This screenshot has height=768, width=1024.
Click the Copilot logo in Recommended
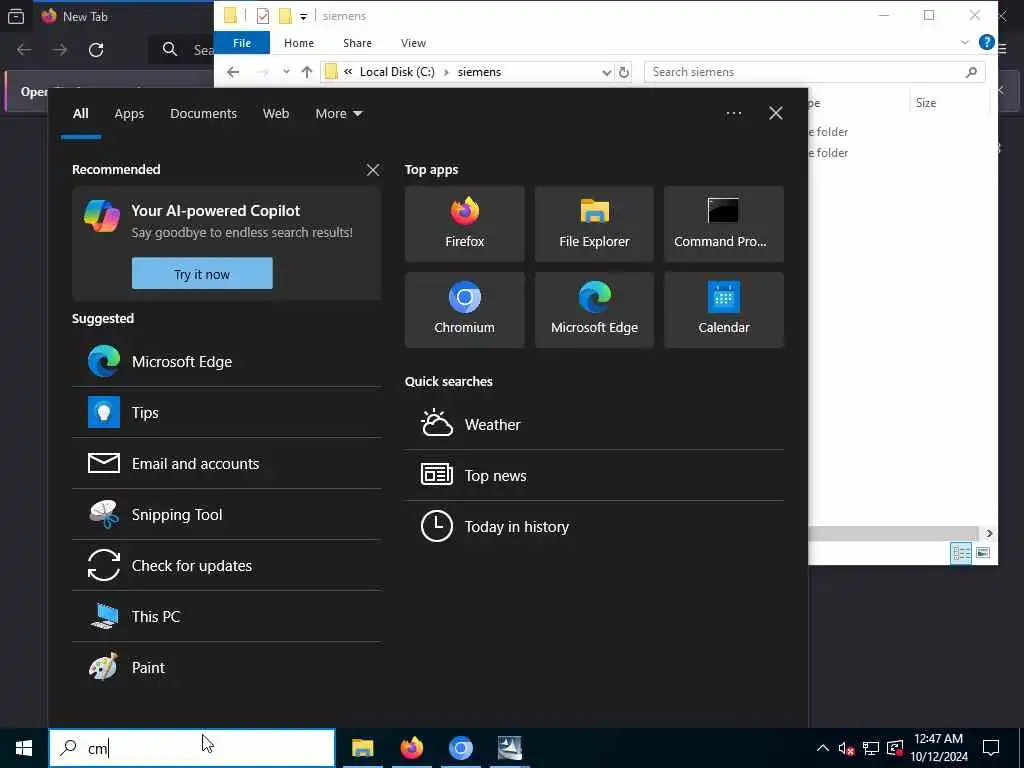click(102, 216)
